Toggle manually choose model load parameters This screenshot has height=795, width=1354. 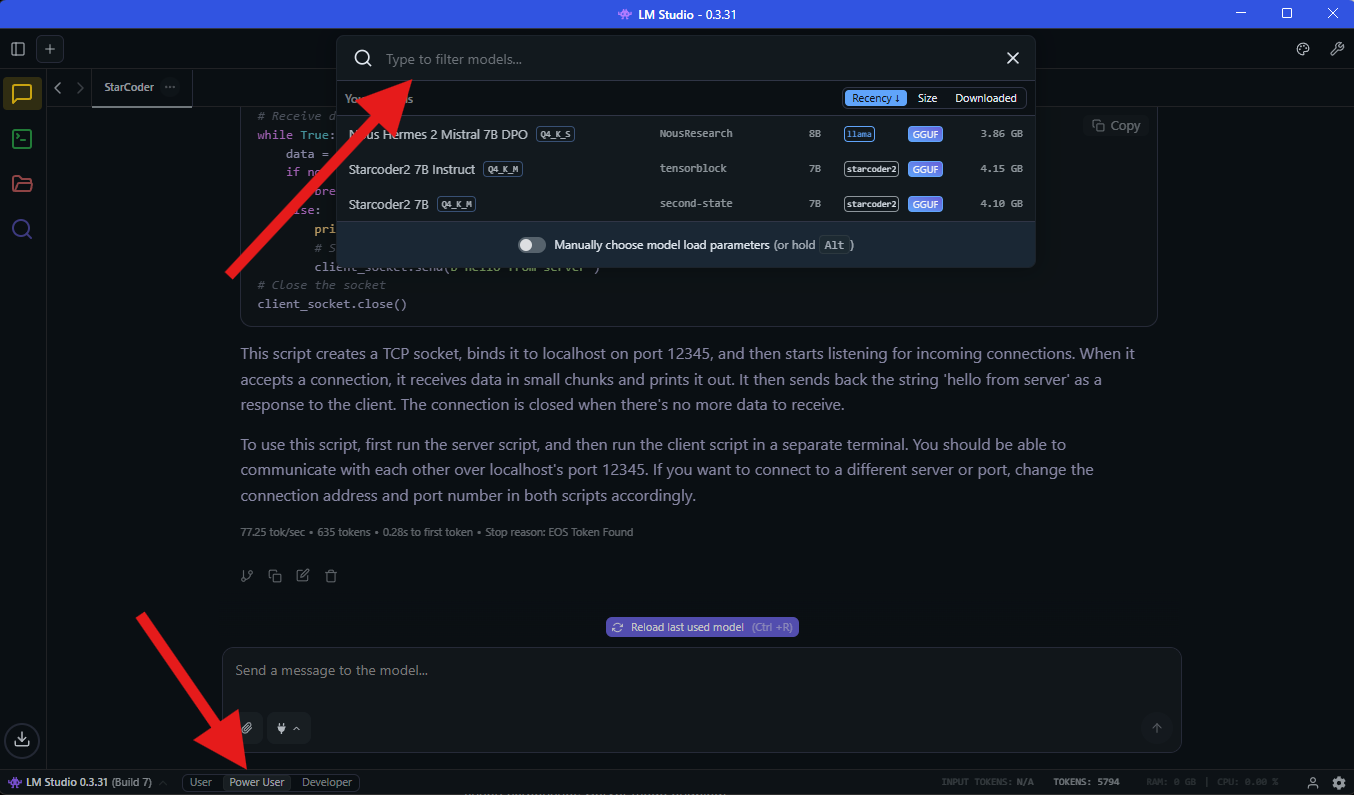click(x=532, y=245)
